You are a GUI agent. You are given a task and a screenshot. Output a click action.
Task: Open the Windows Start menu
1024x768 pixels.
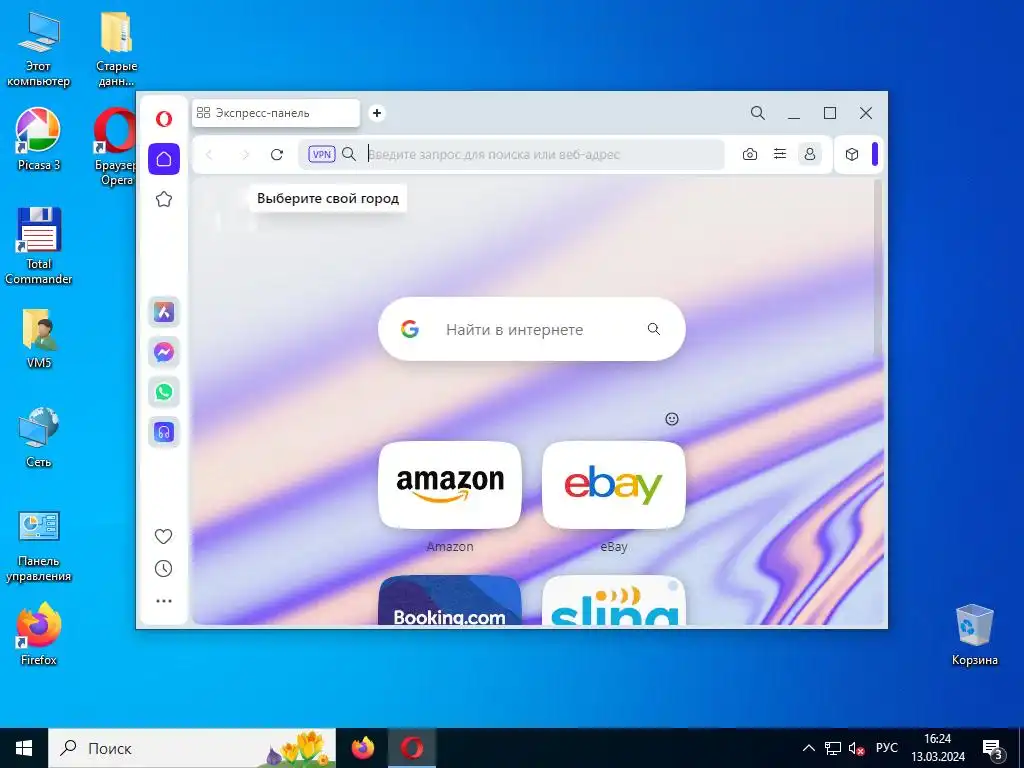pos(24,748)
